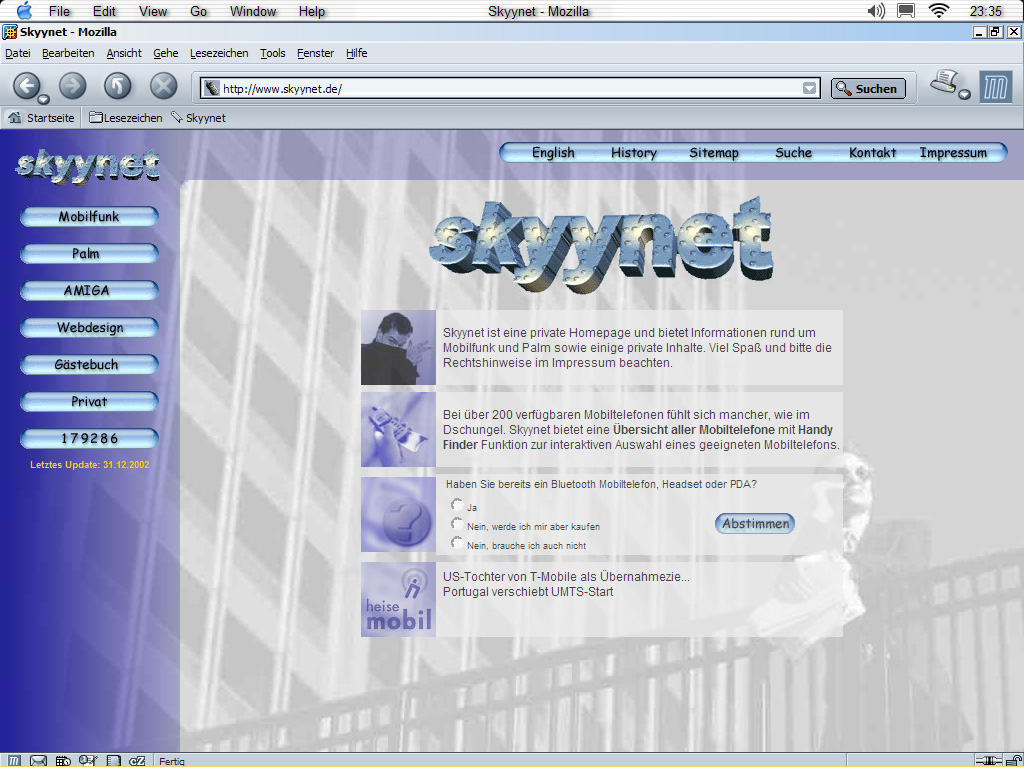1024x768 pixels.
Task: Open Mail from the status bar envelope icon
Action: pyautogui.click(x=39, y=761)
